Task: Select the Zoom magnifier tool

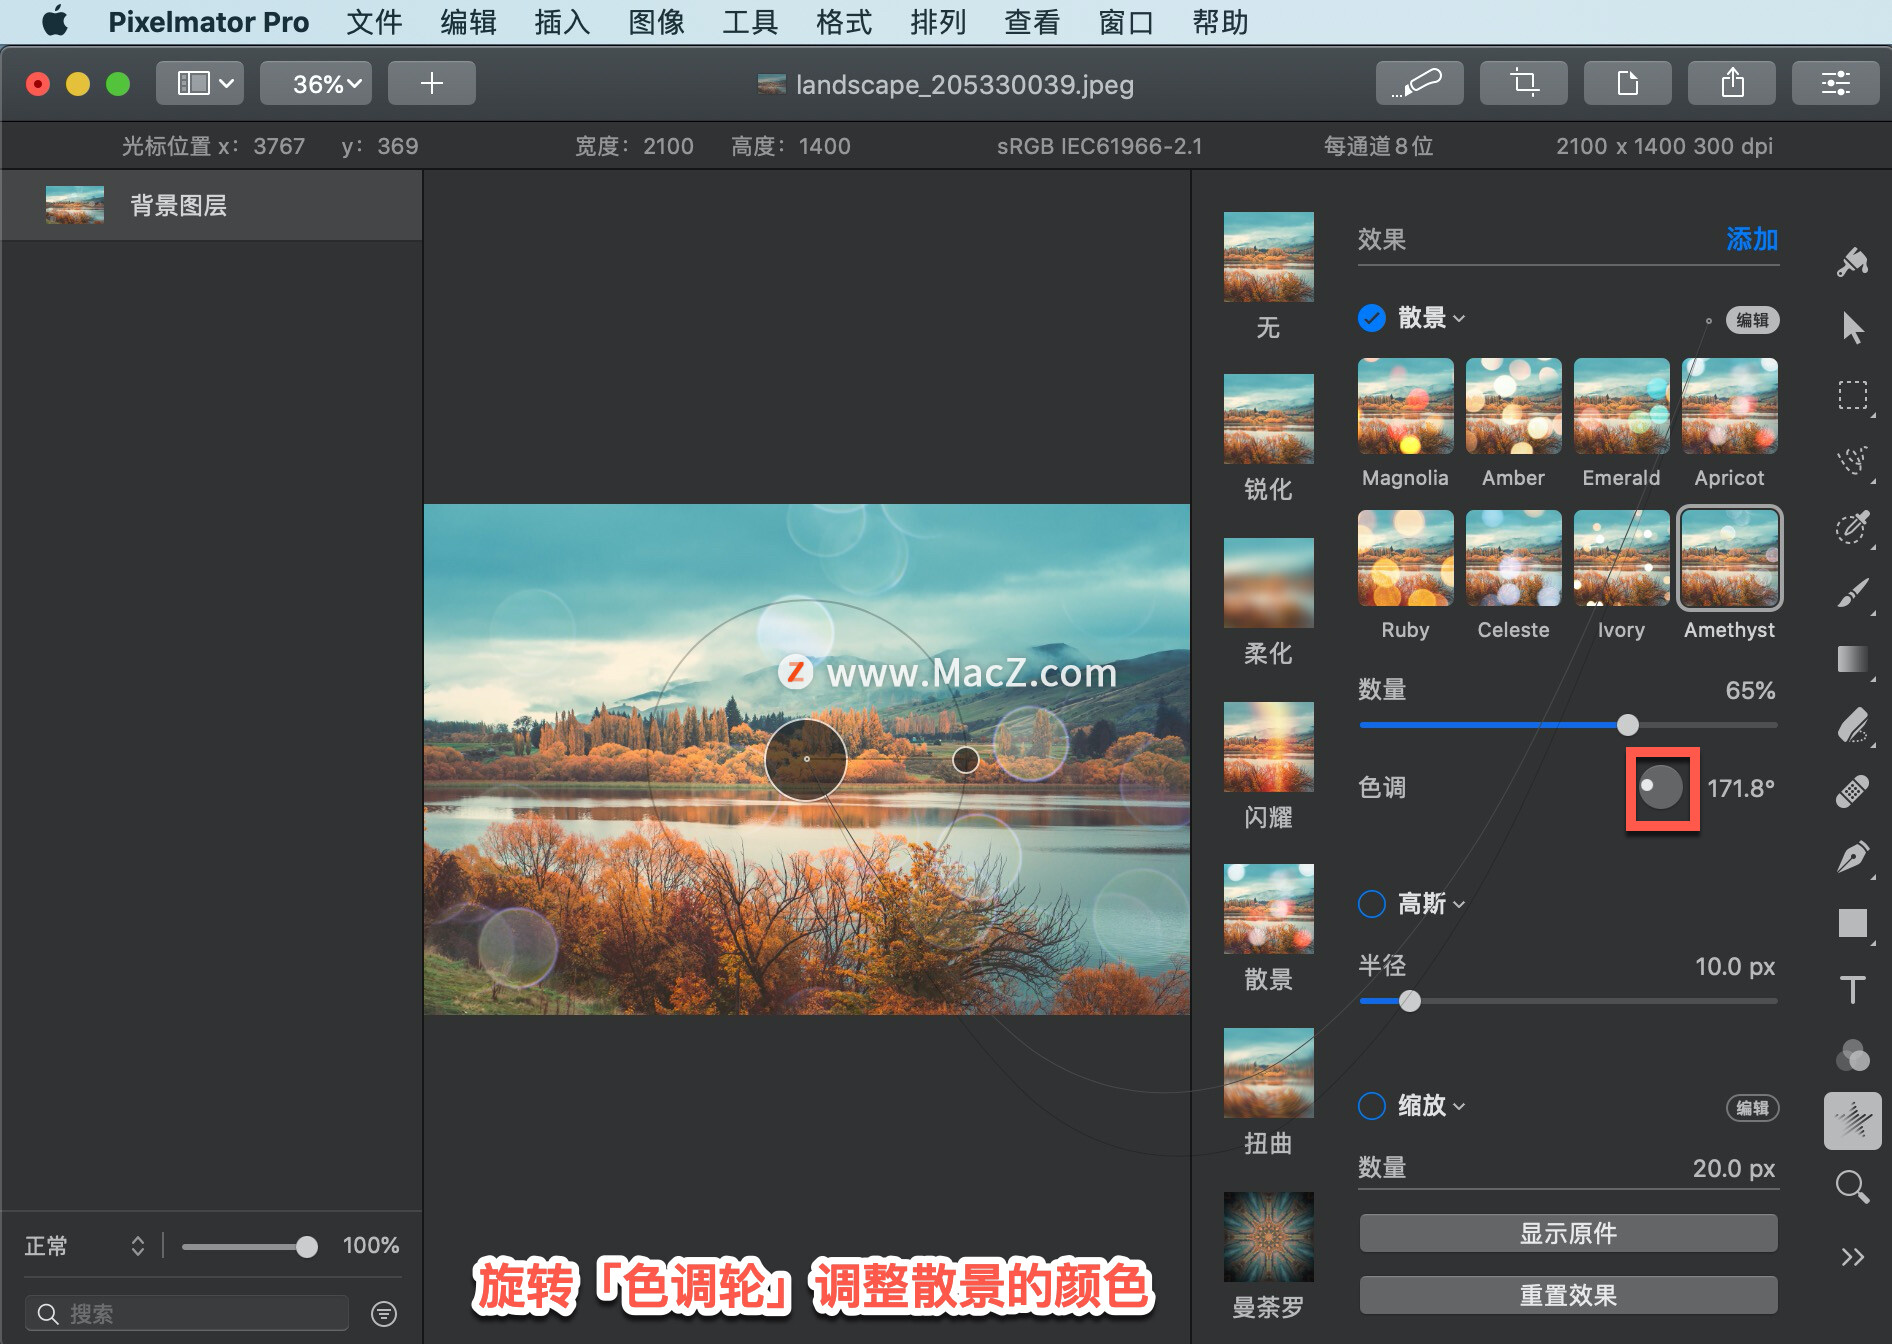Action: click(1853, 1187)
